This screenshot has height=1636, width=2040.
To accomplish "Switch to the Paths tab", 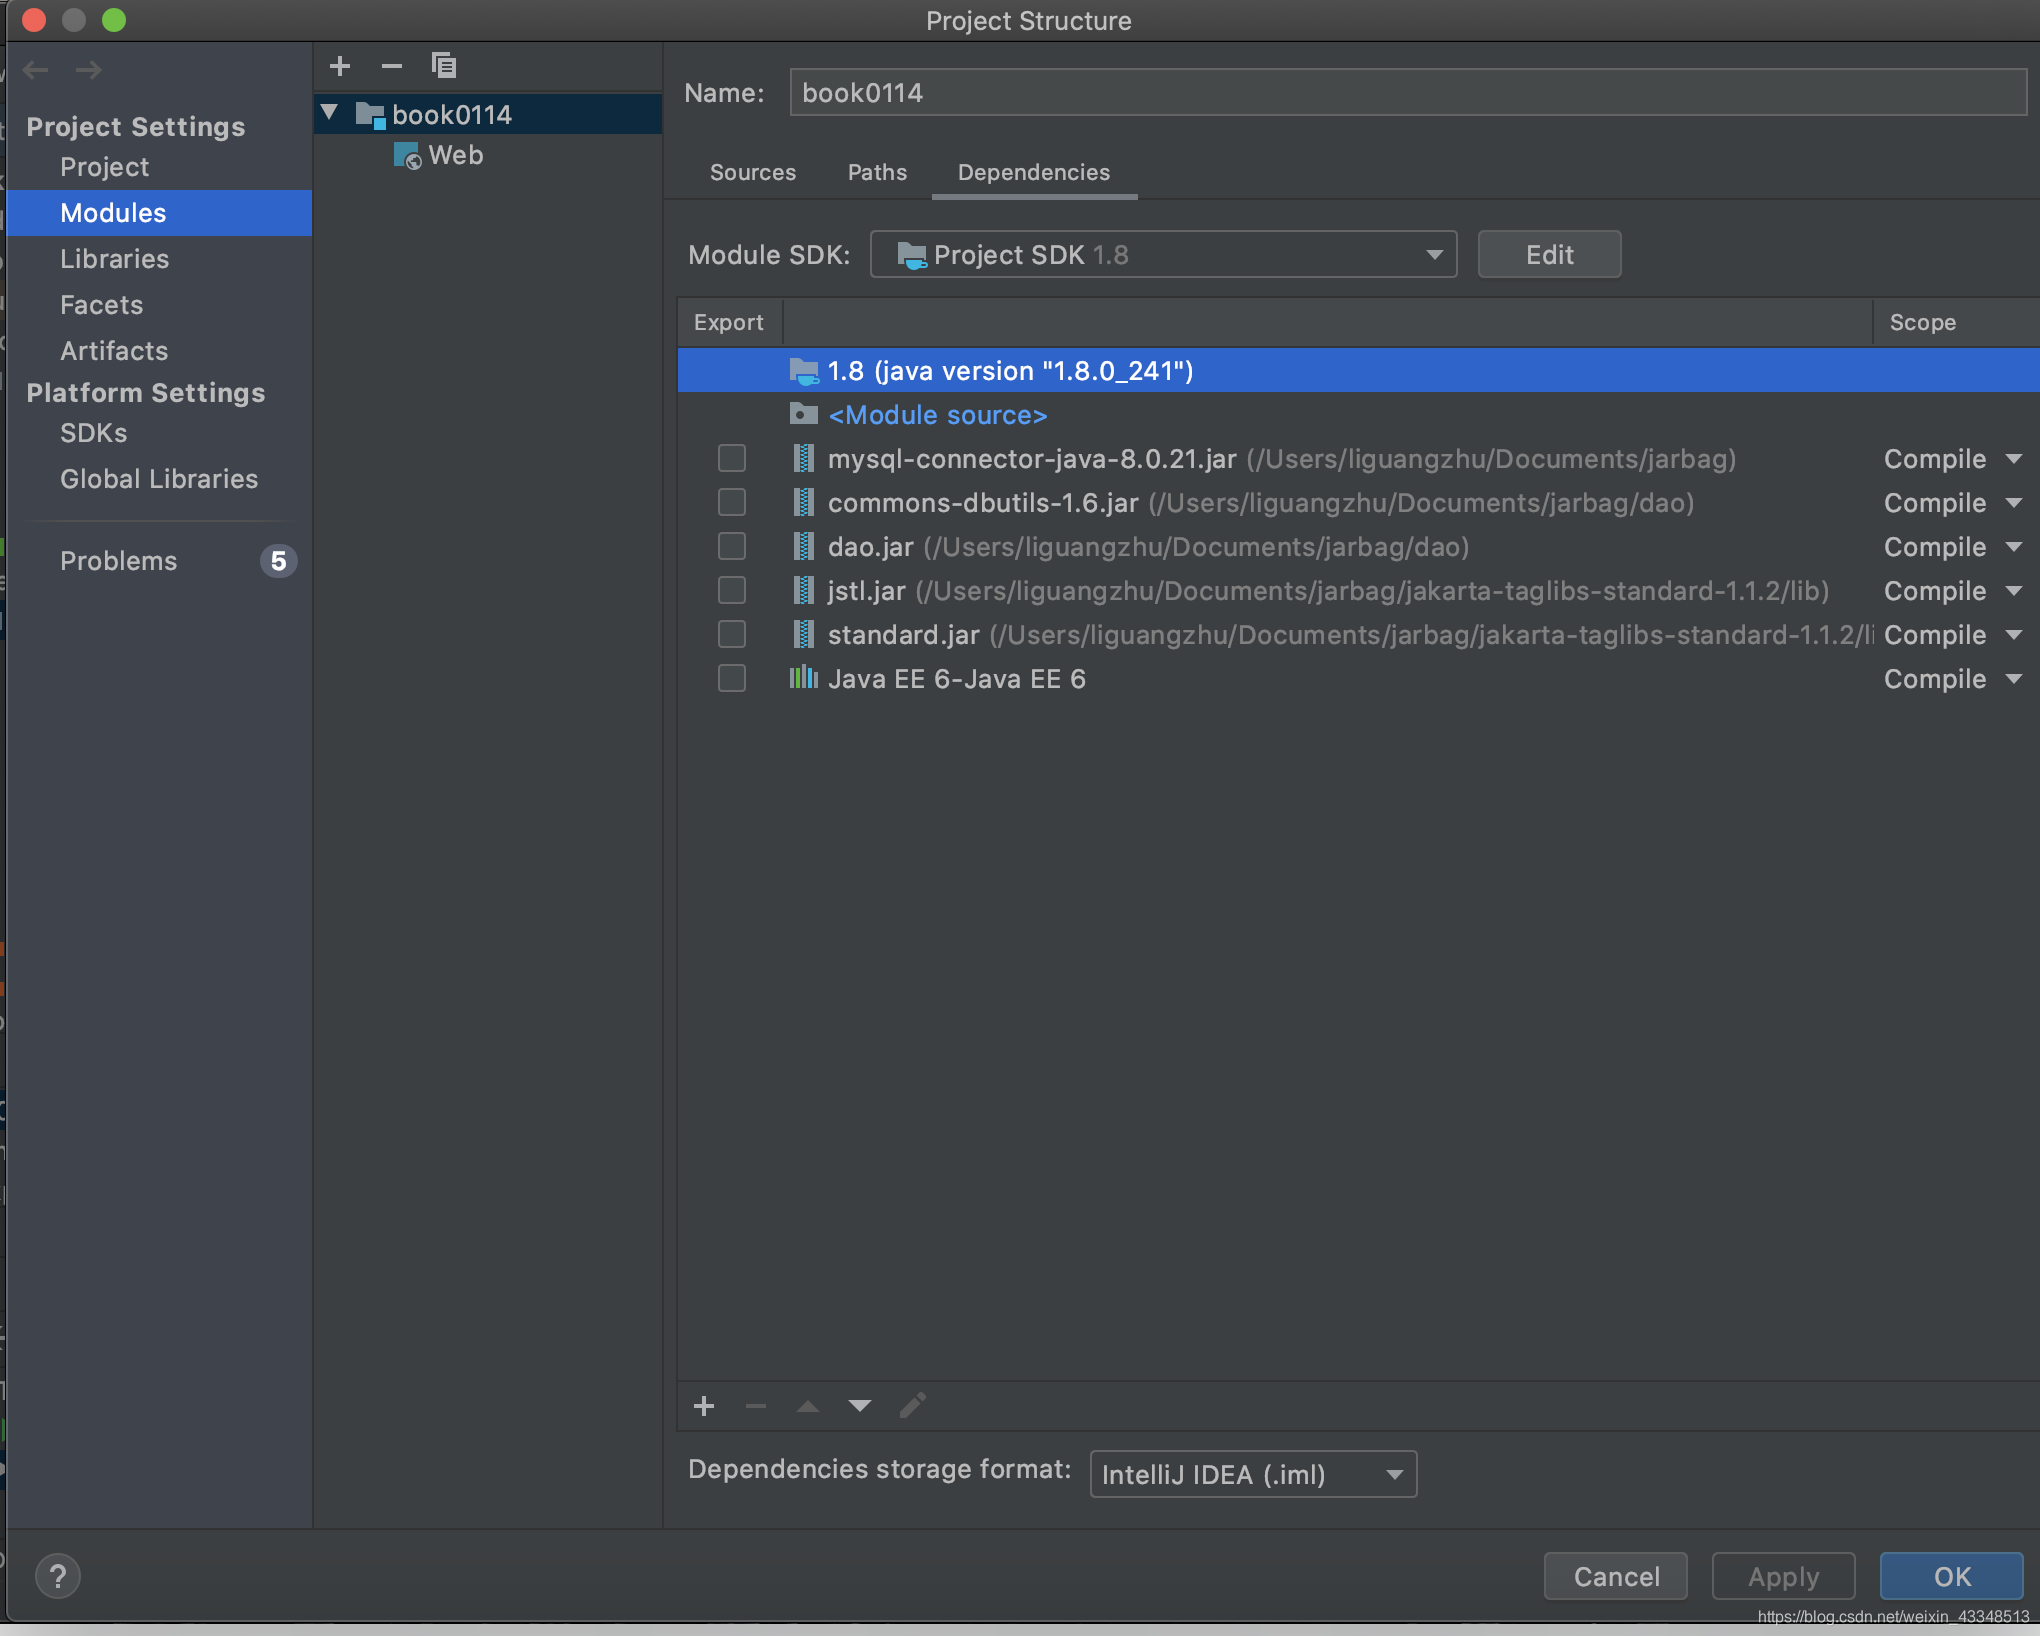I will pyautogui.click(x=876, y=170).
